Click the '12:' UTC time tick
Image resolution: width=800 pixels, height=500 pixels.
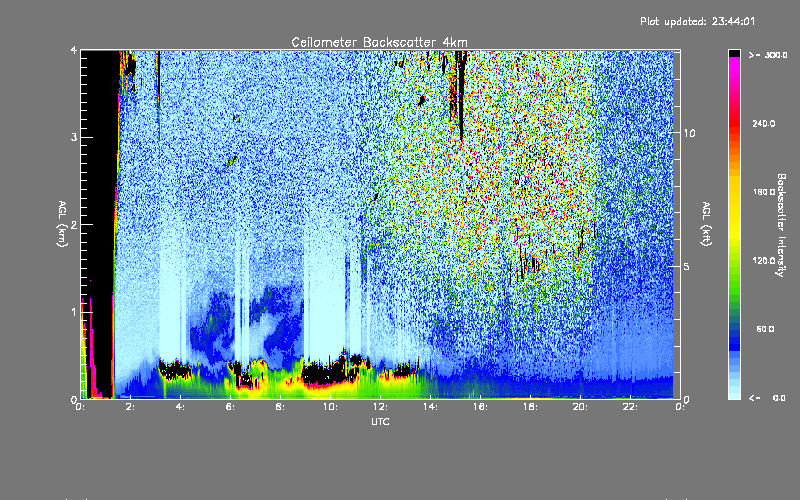coord(380,407)
